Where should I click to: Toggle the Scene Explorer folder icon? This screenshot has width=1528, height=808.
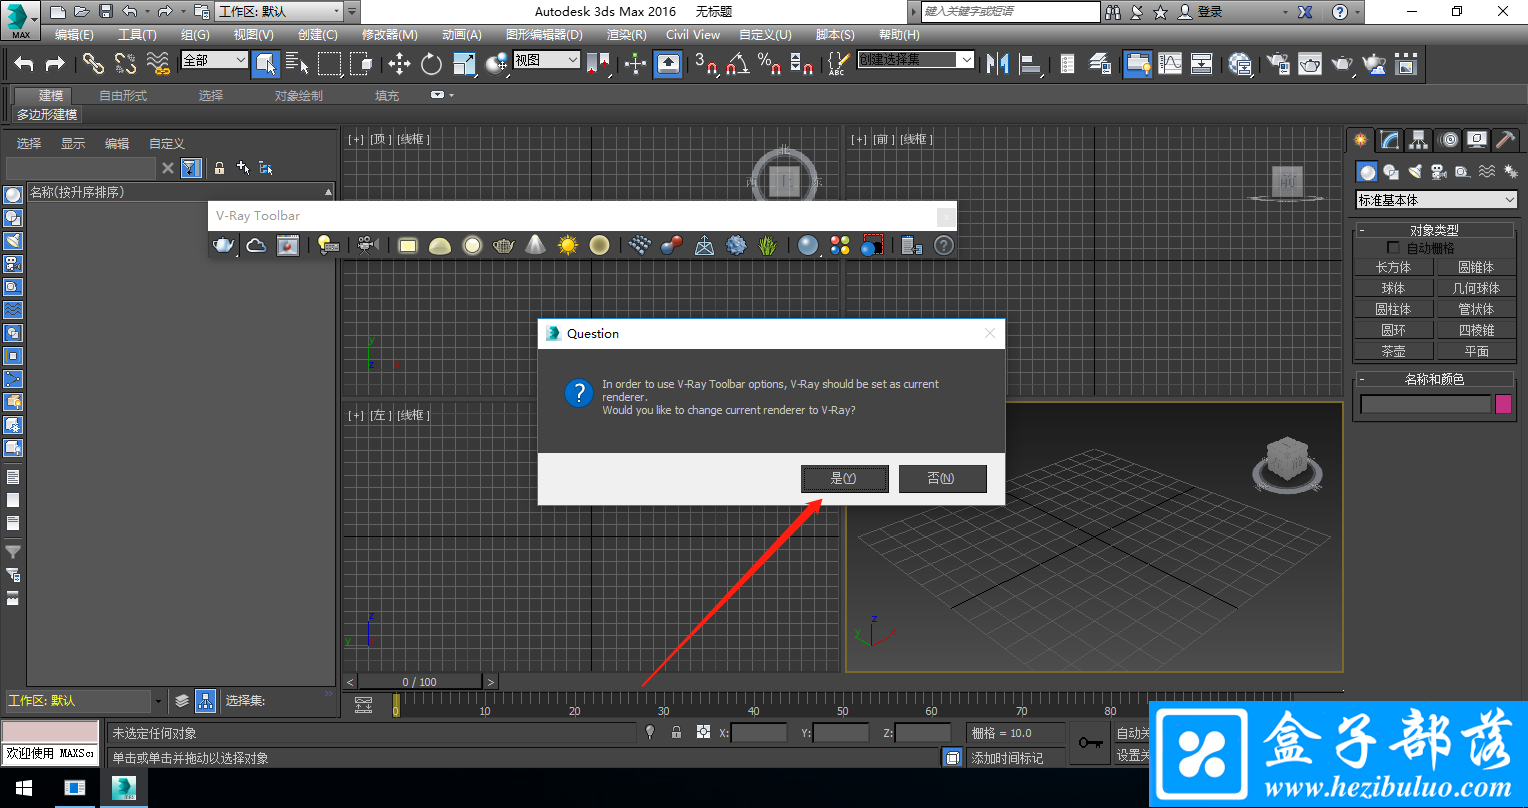(1137, 64)
